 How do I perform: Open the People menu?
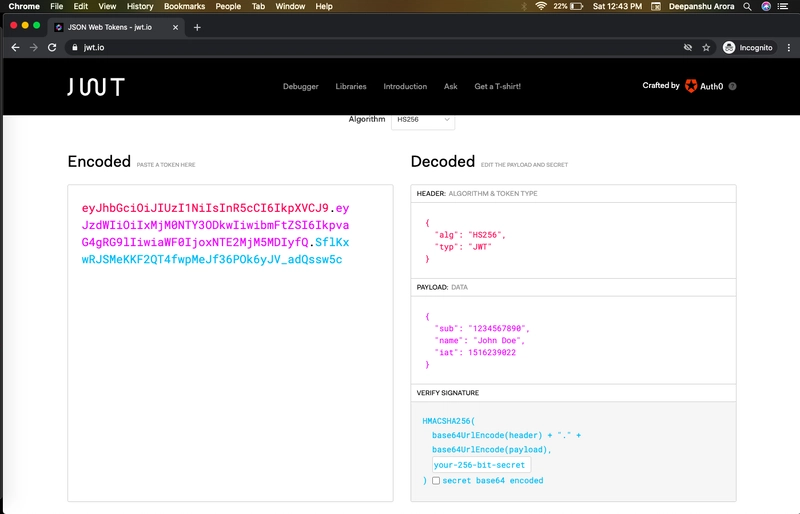point(228,6)
